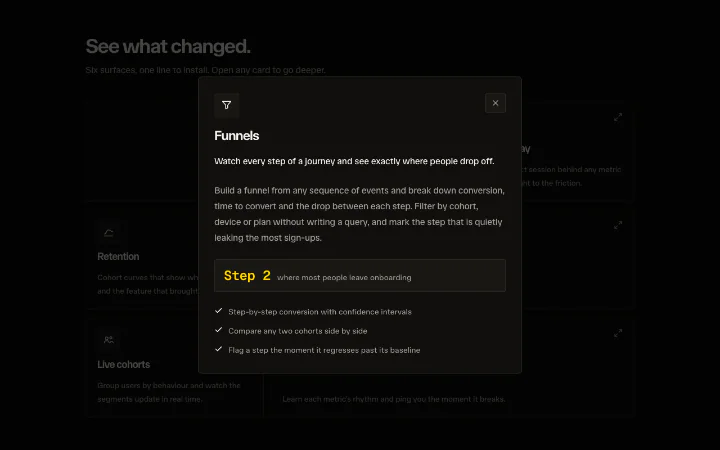Image resolution: width=720 pixels, height=450 pixels.
Task: Select 'Flag a step the moment it regresses' text
Action: click(x=294, y=350)
